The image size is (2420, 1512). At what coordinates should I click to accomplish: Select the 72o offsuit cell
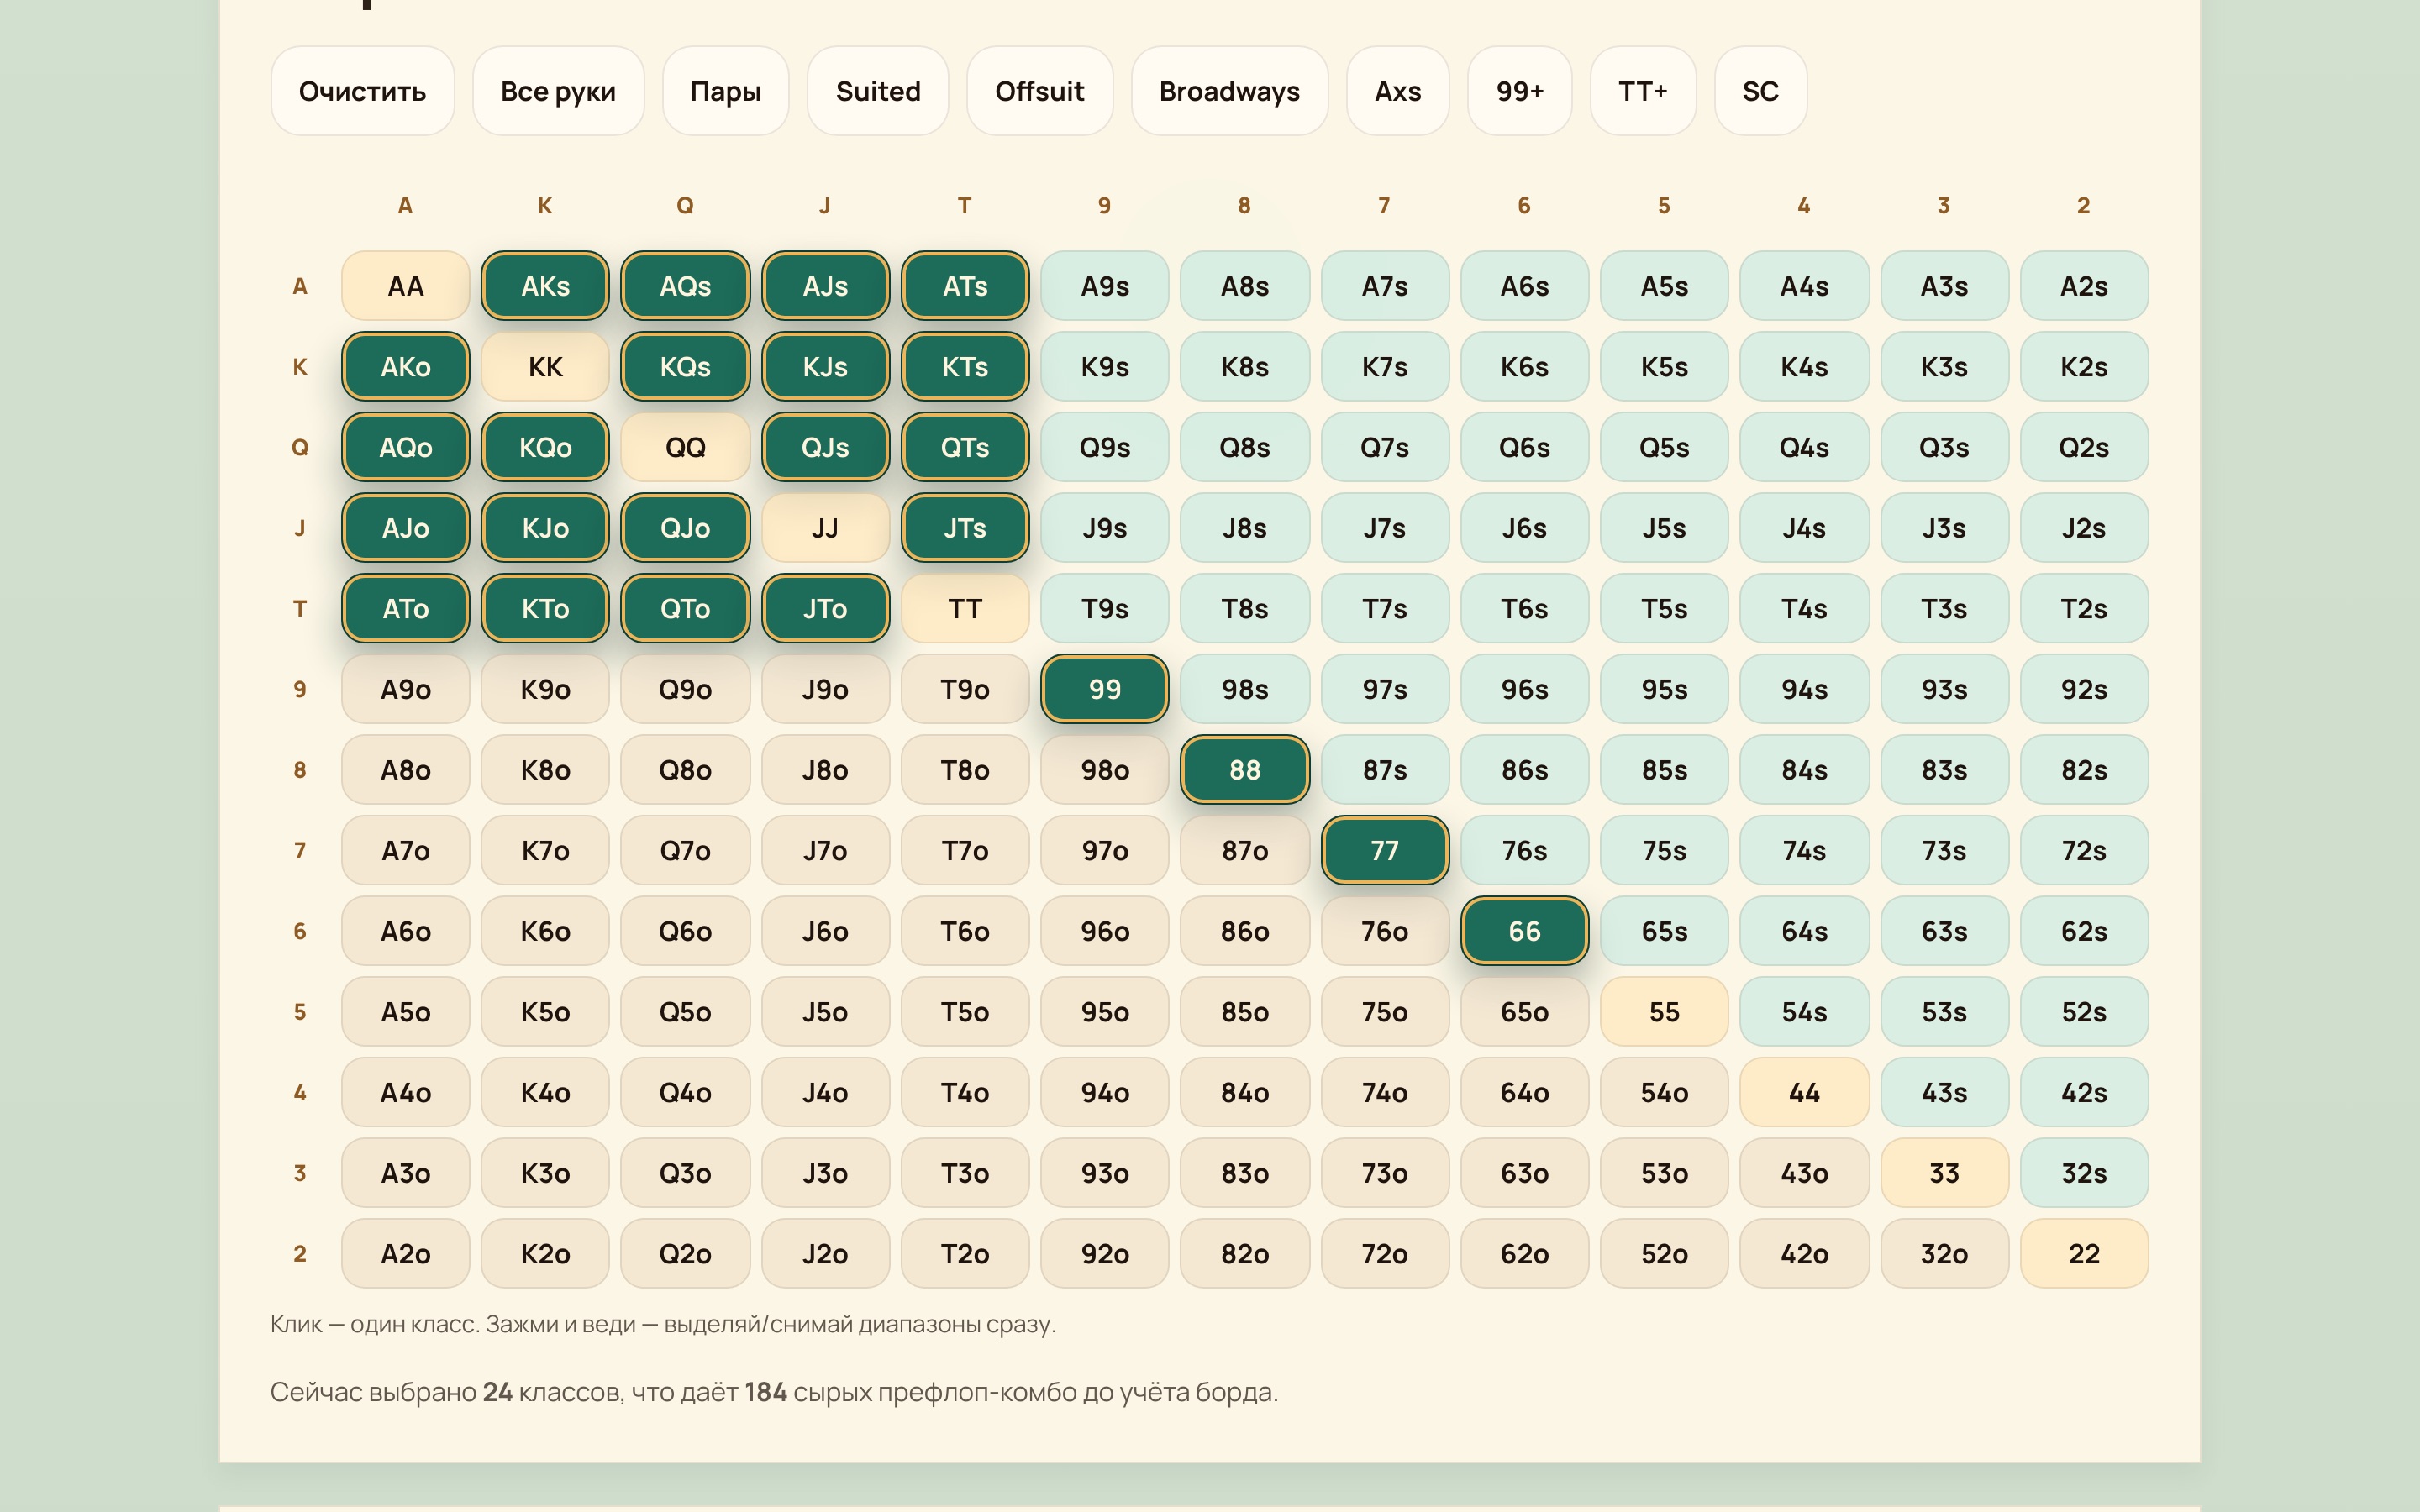pos(1384,1253)
